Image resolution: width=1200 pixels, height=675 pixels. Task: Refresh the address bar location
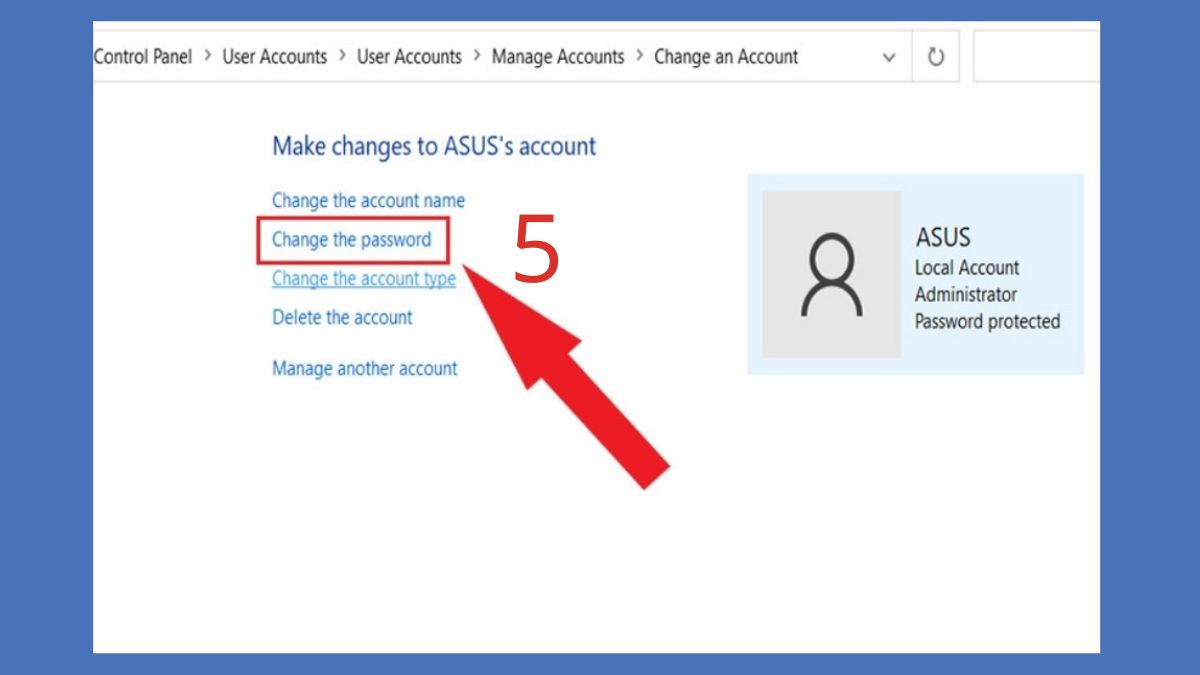coord(936,57)
